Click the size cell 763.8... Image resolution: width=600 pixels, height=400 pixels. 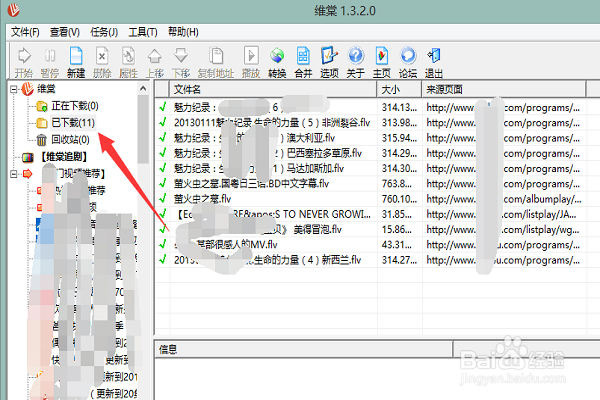(396, 184)
